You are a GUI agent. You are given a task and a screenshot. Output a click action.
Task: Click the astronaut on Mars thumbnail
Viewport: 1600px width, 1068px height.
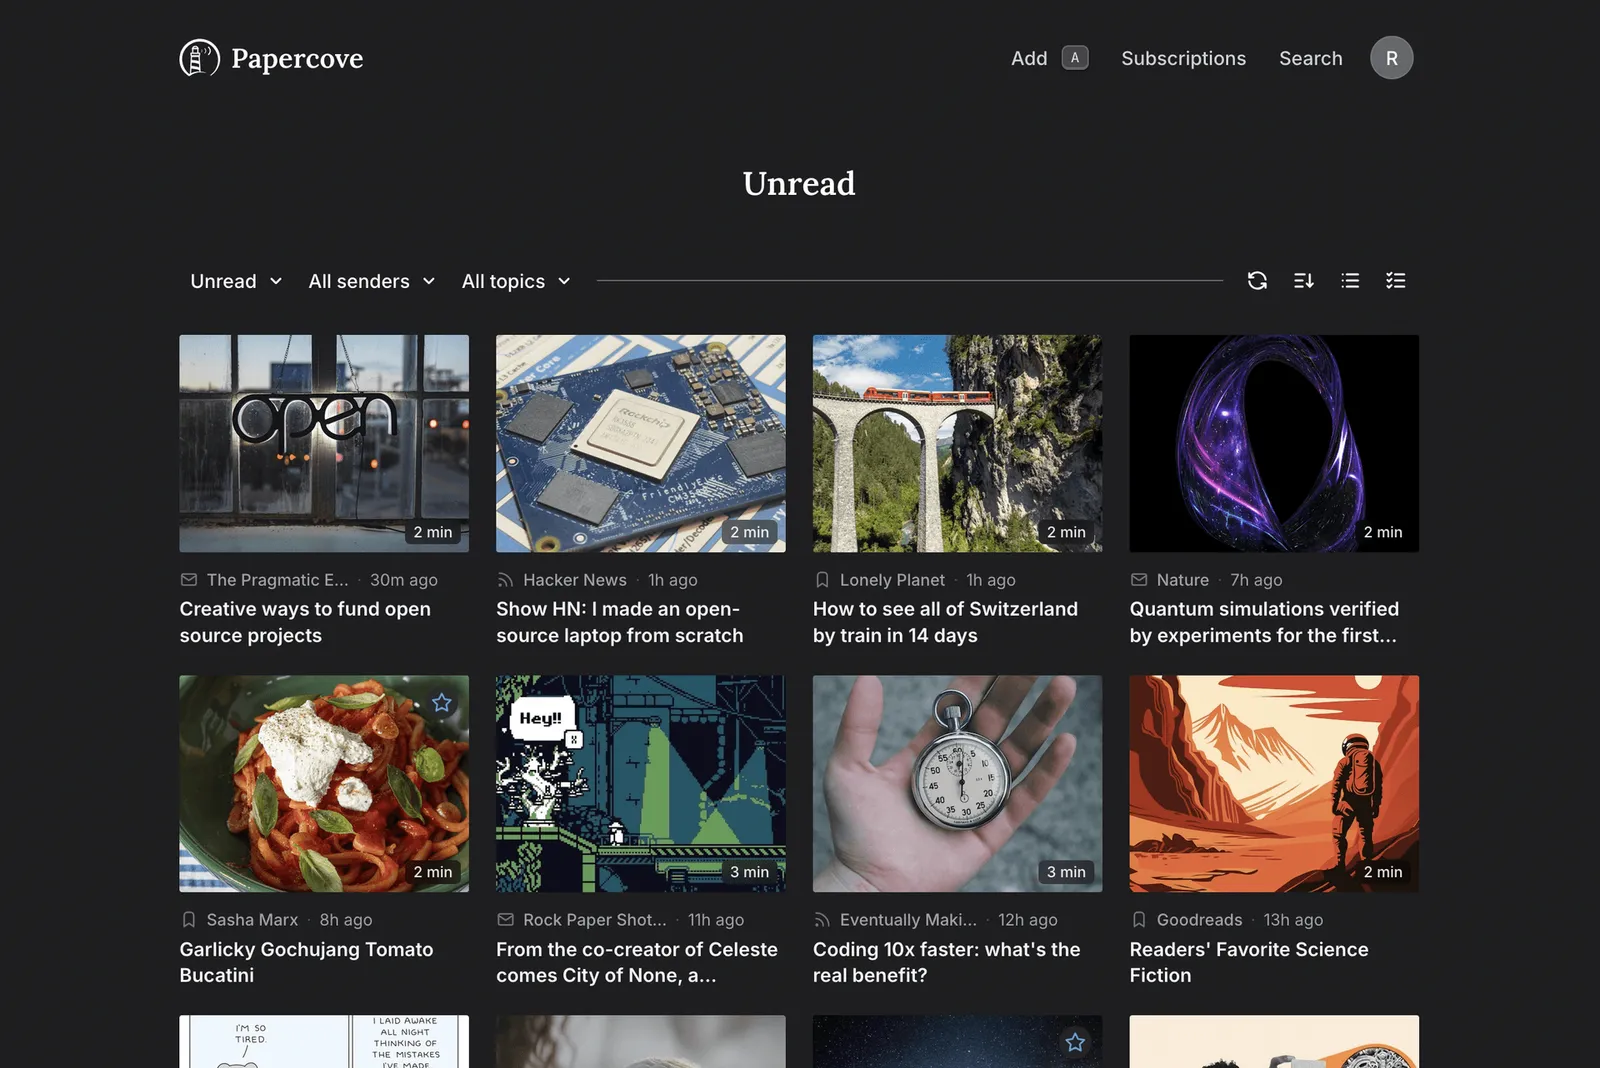[1274, 783]
